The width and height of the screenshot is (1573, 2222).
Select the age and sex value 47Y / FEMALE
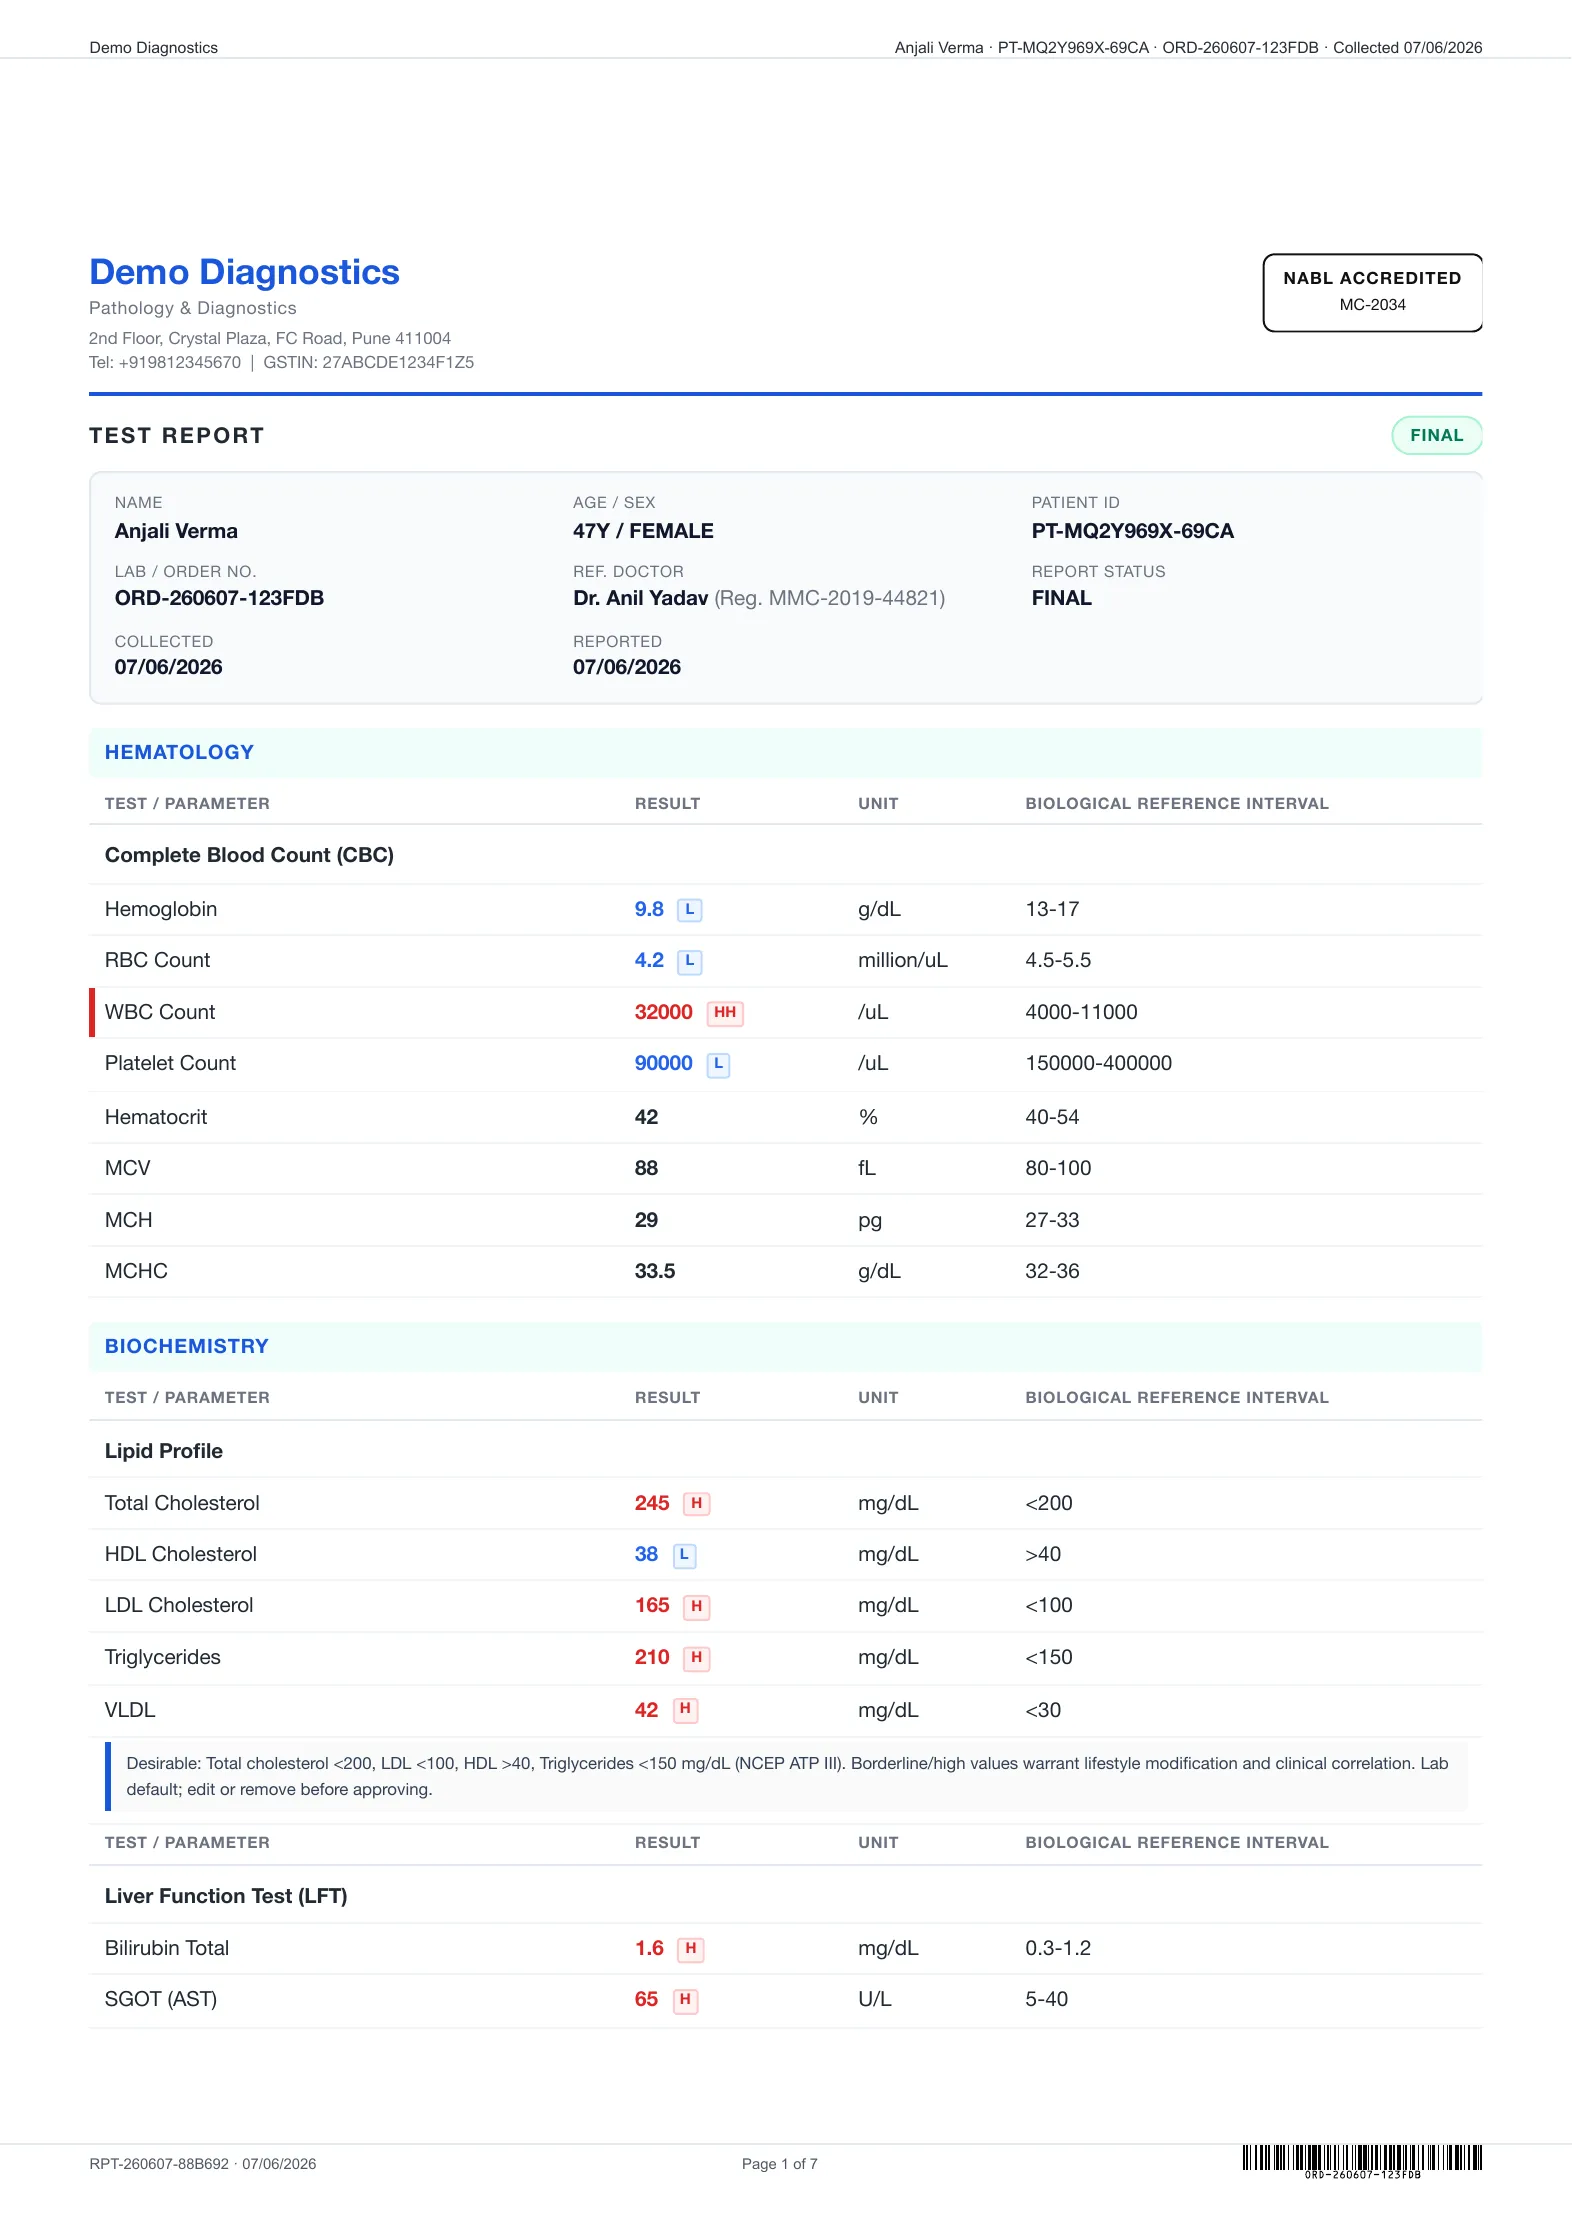[643, 531]
